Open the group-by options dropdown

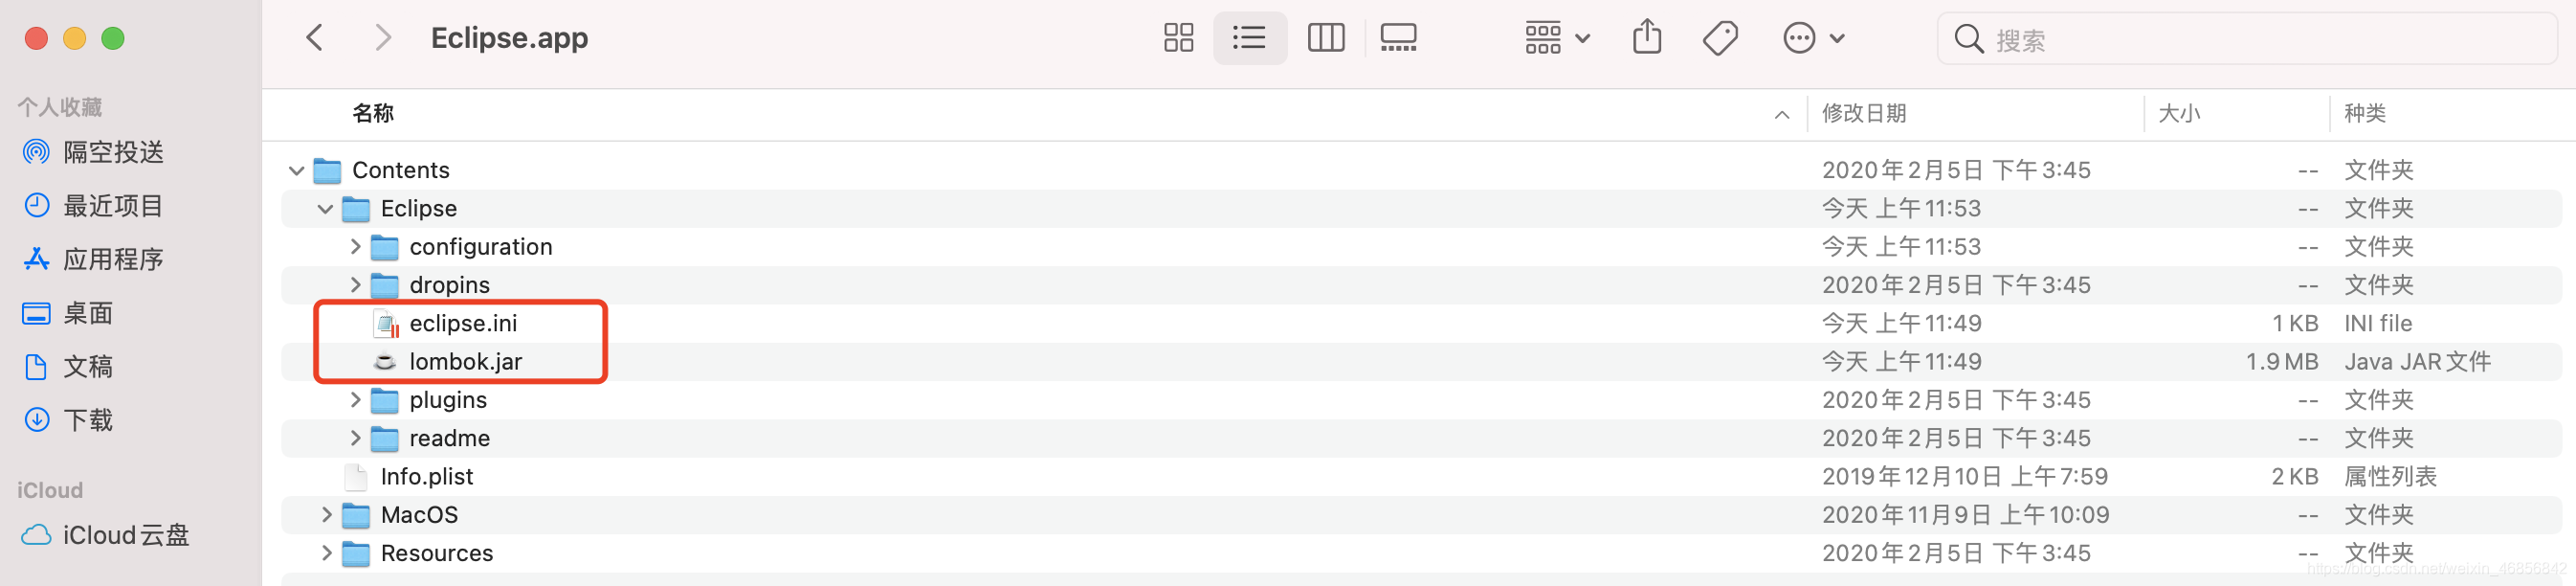tap(1556, 38)
